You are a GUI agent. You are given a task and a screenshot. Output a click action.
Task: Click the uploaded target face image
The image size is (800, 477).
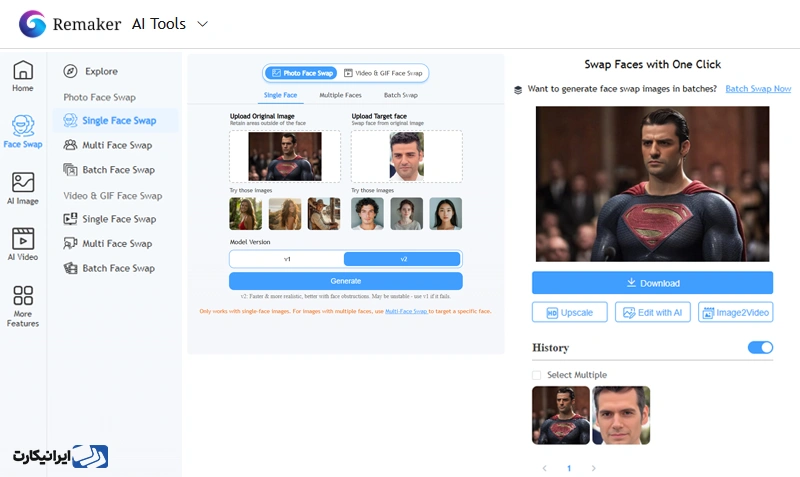pos(407,156)
